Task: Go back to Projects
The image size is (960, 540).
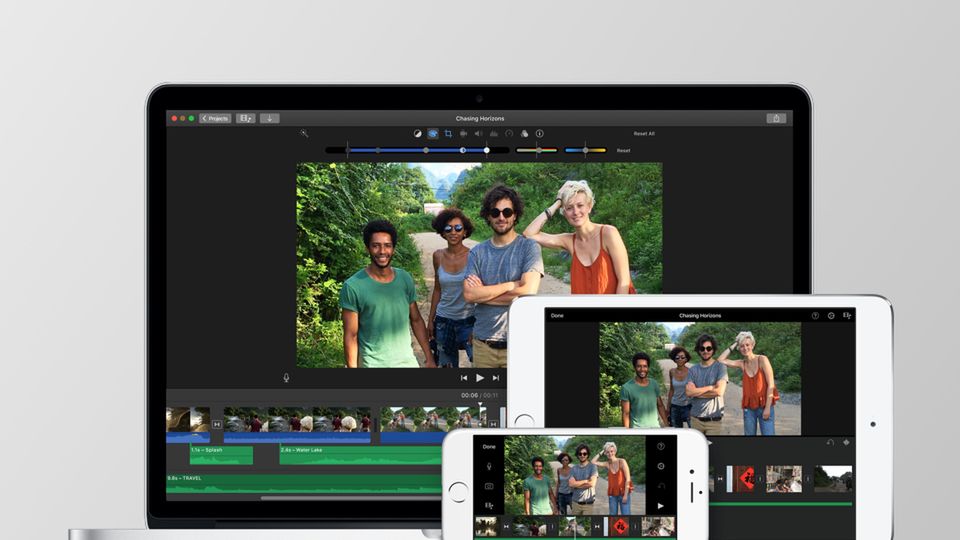Action: (x=215, y=118)
